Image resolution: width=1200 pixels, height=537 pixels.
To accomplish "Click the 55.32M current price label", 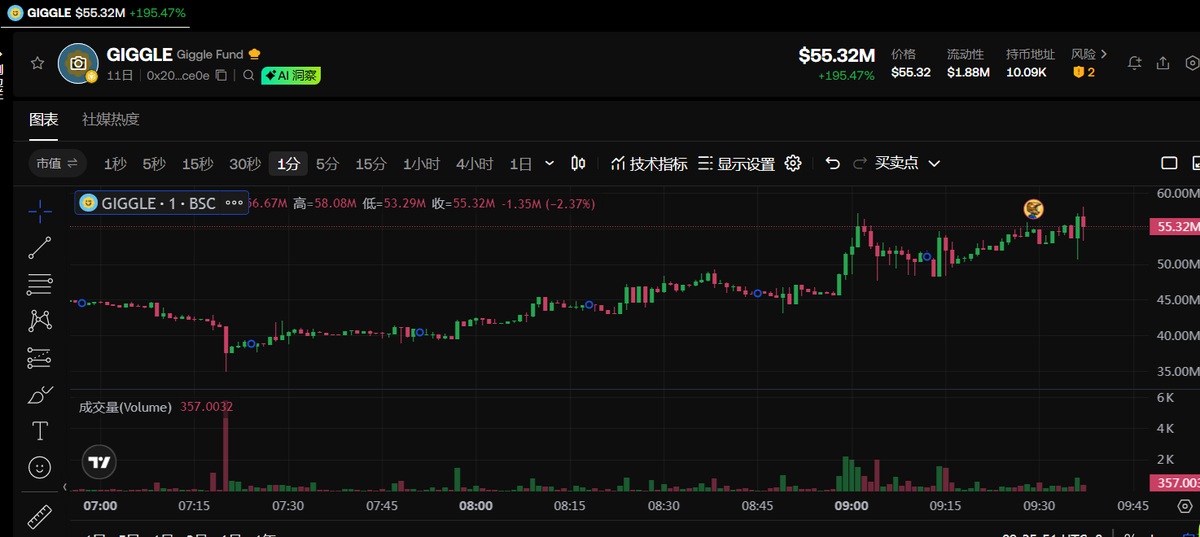I will 1176,227.
